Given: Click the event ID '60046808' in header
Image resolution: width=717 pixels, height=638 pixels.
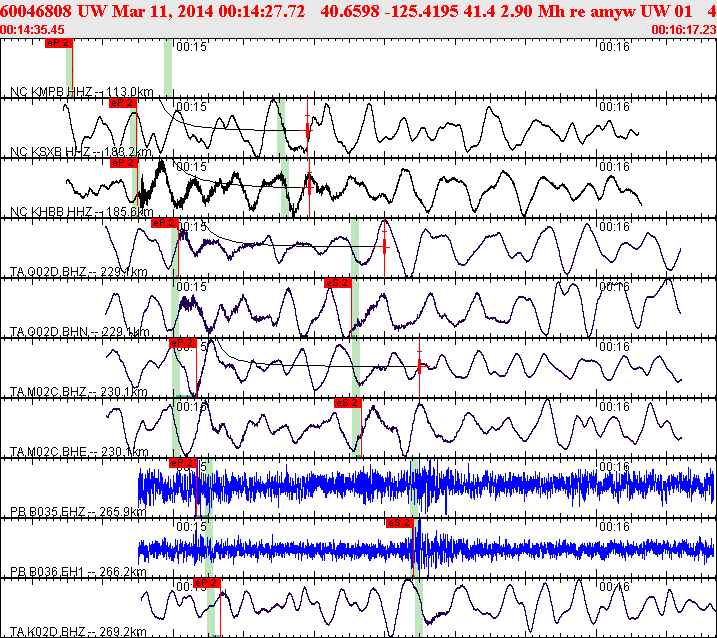Looking at the screenshot, I should pos(36,11).
